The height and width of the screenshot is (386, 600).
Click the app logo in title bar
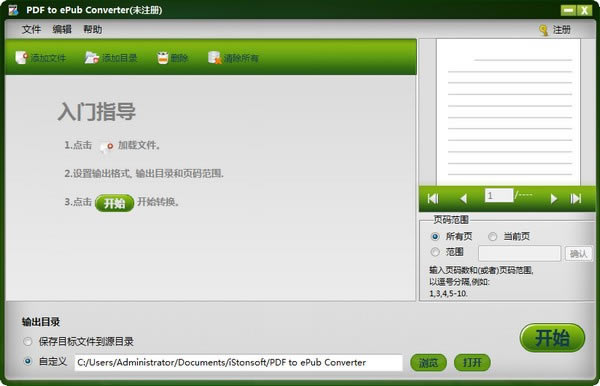pos(13,10)
